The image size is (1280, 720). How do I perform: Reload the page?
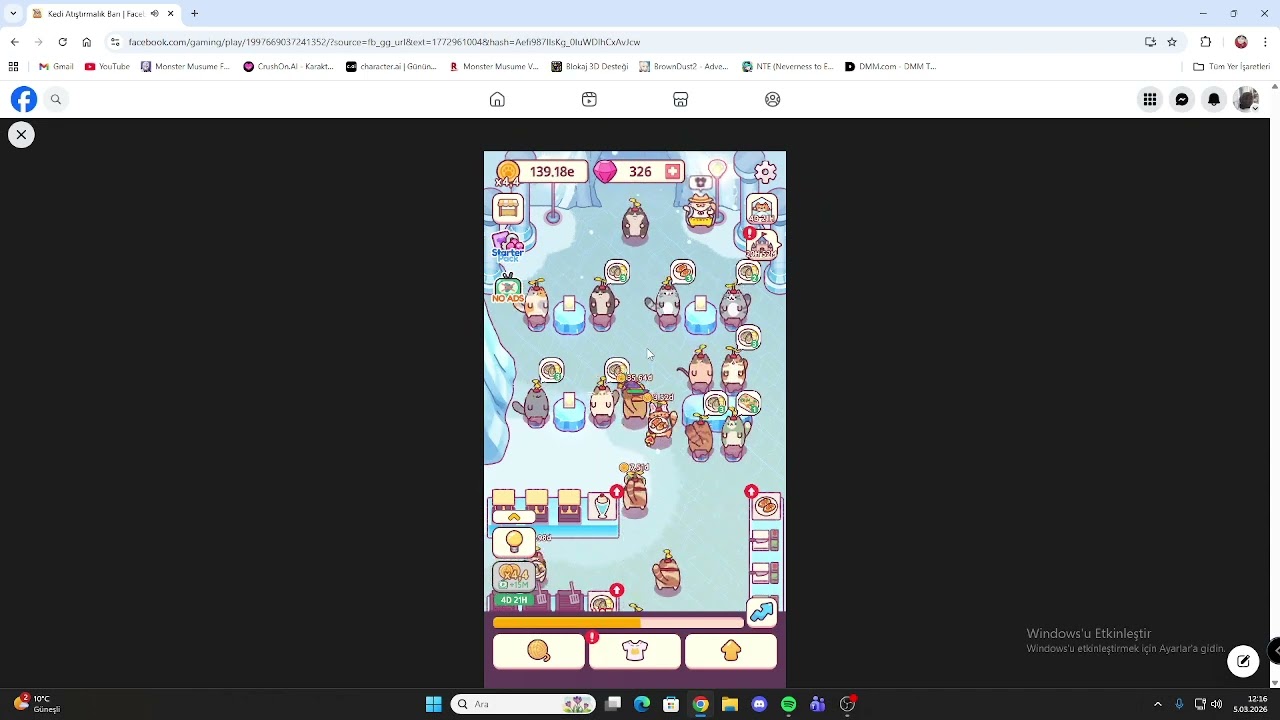(x=62, y=42)
